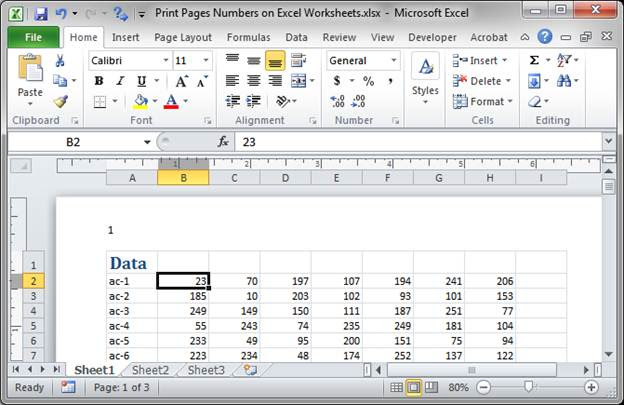Apply Accounting dollar format
Image resolution: width=624 pixels, height=405 pixels.
coord(337,81)
